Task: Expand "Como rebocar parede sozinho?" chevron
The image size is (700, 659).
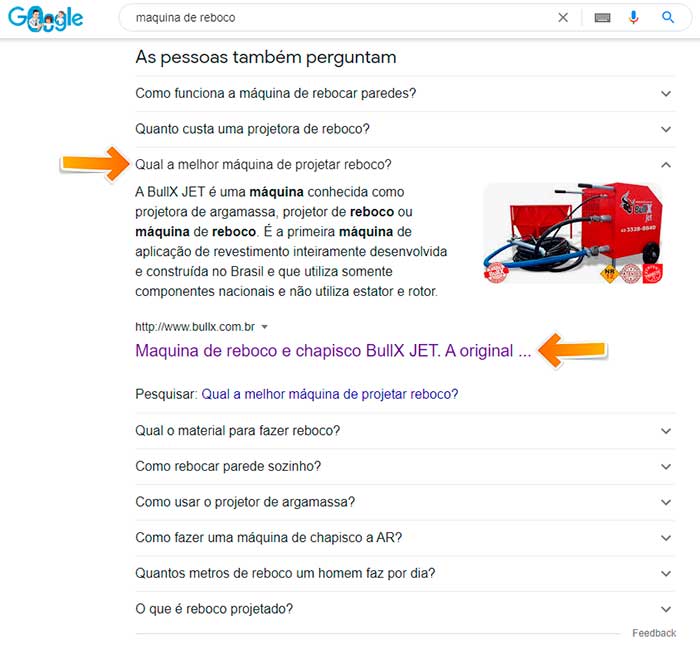Action: pyautogui.click(x=666, y=467)
